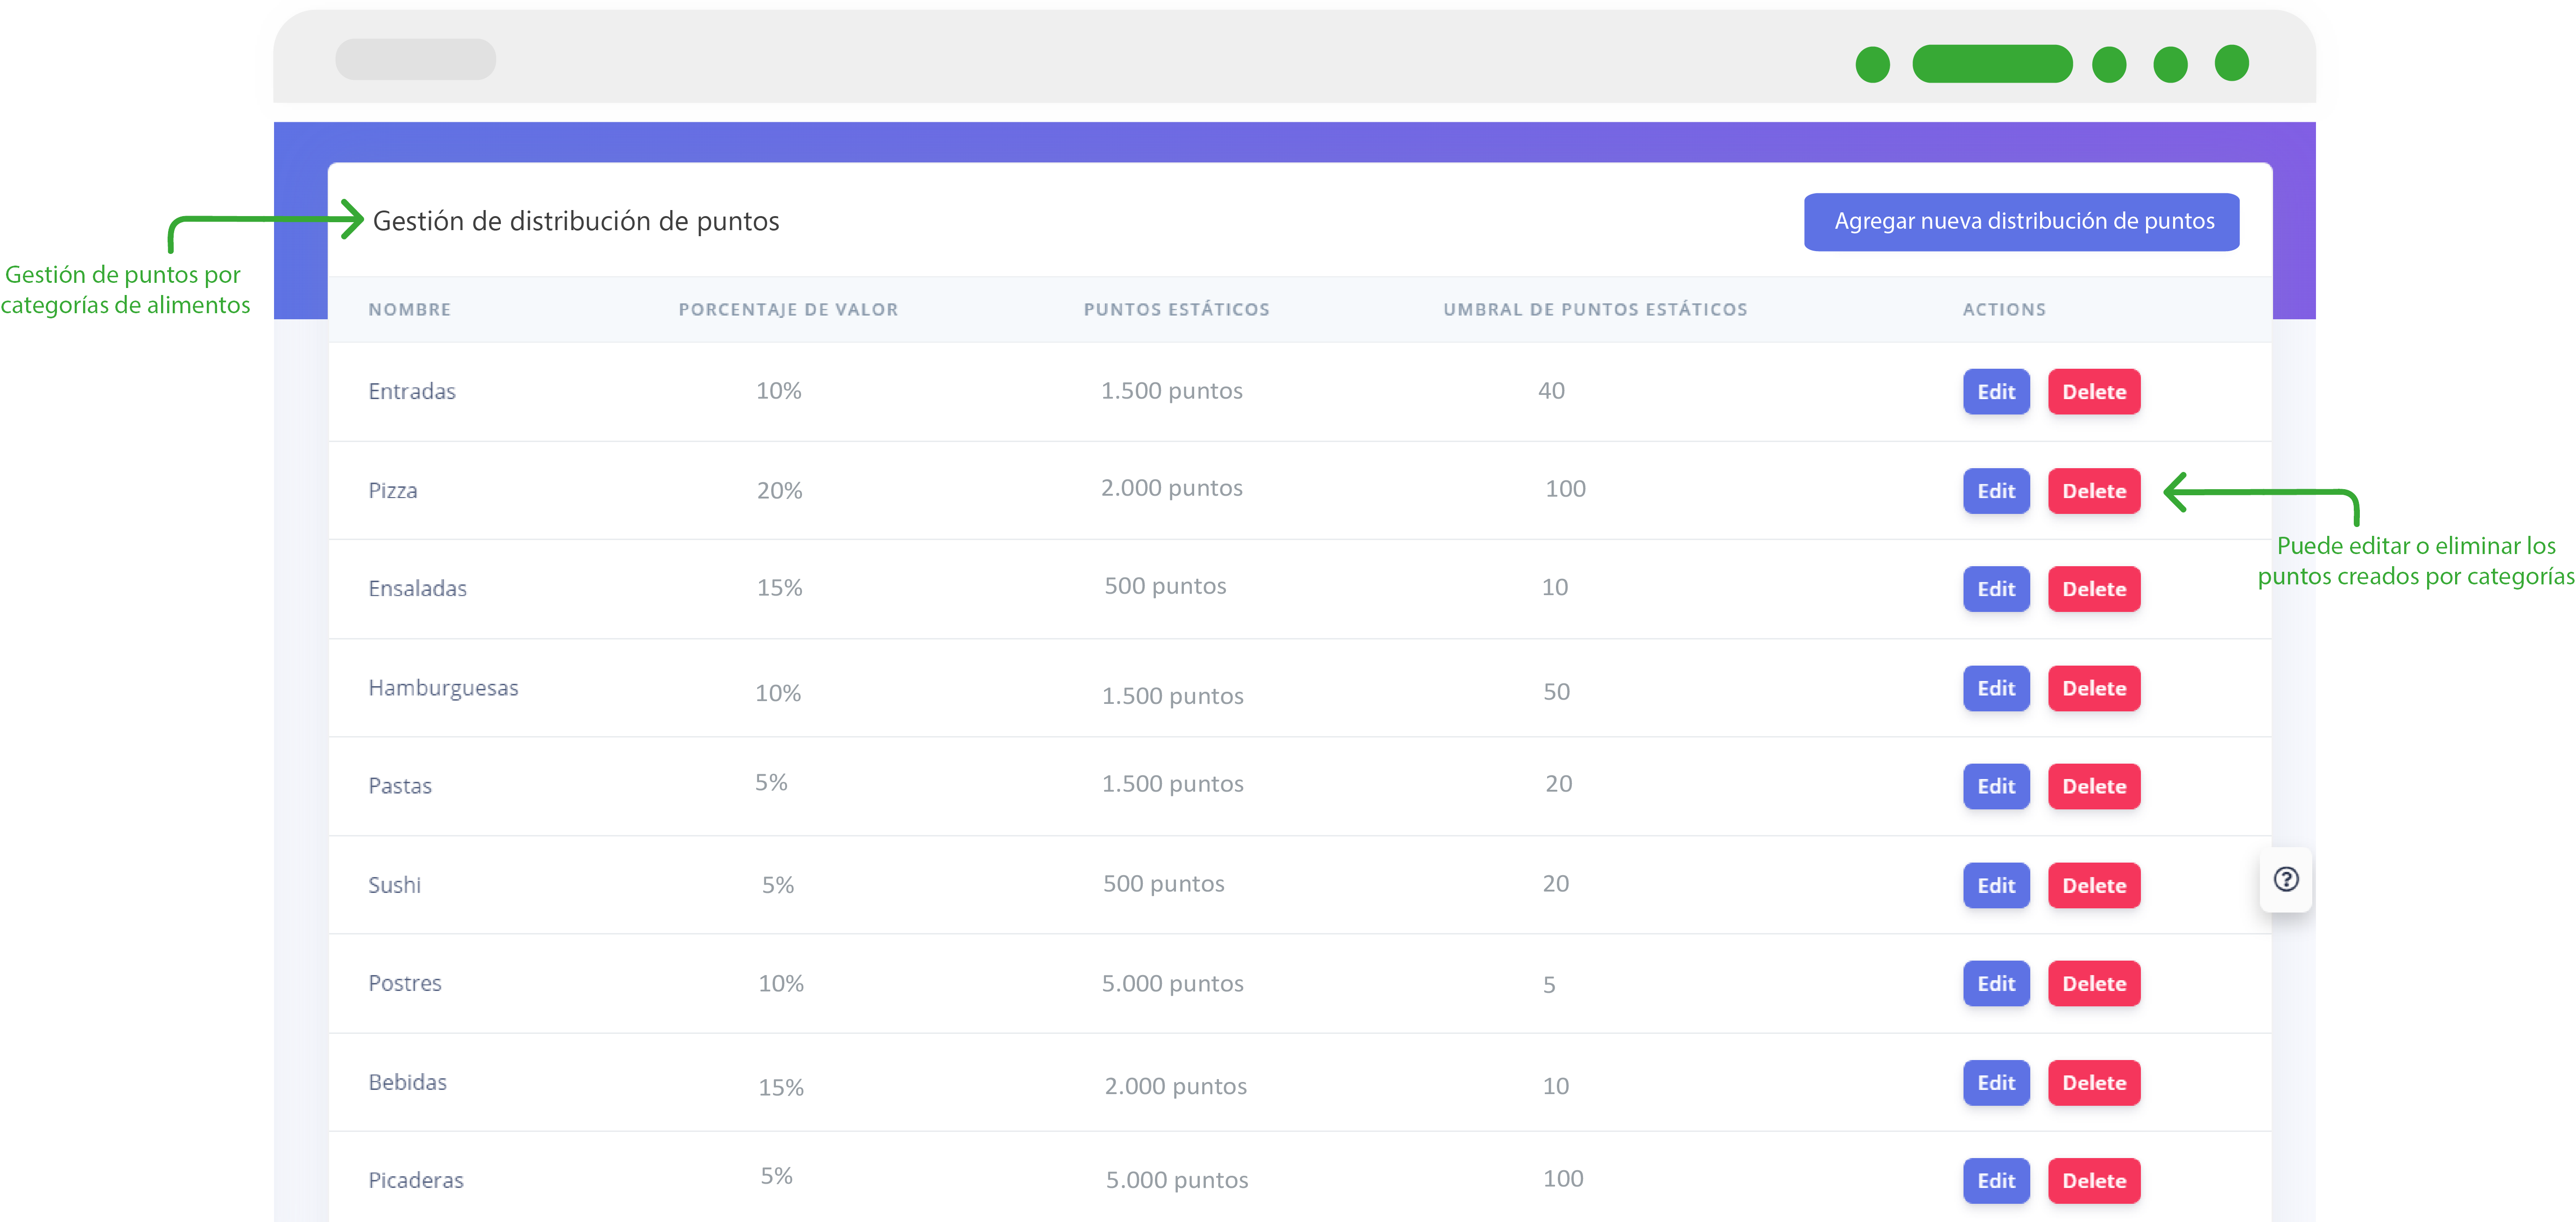Select the Entradas name cell

click(412, 391)
